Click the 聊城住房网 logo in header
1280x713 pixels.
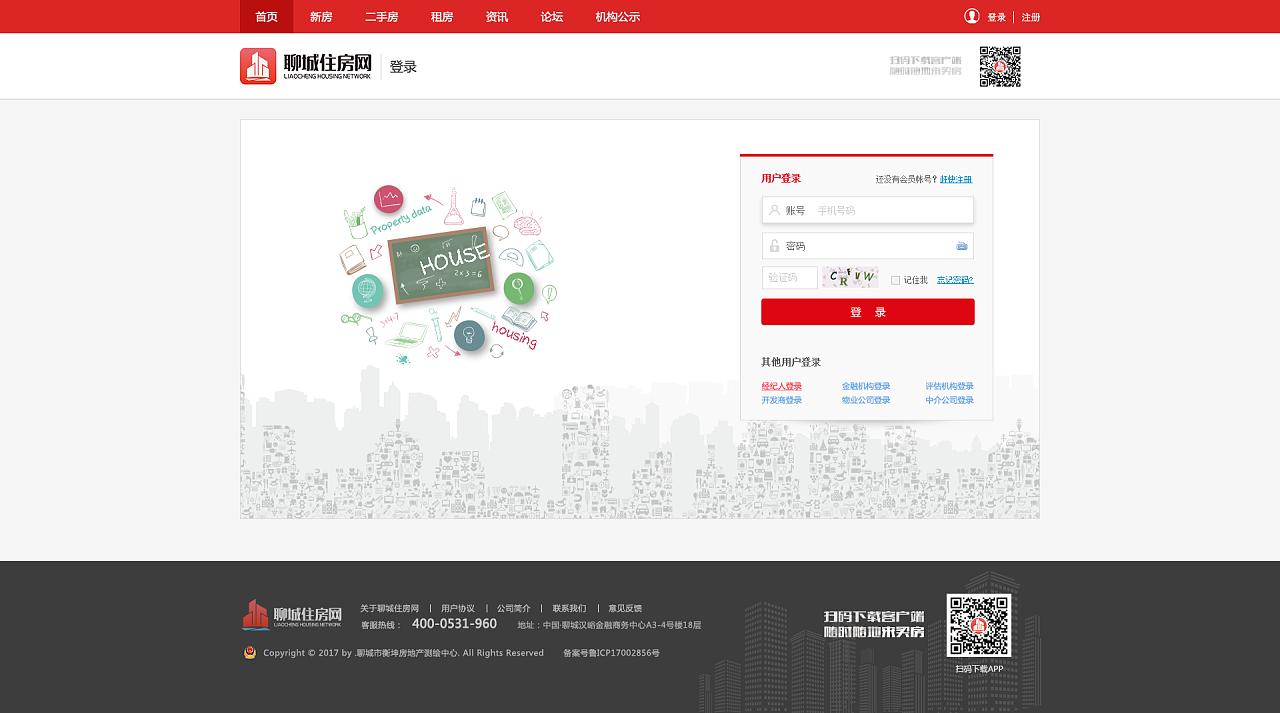306,67
